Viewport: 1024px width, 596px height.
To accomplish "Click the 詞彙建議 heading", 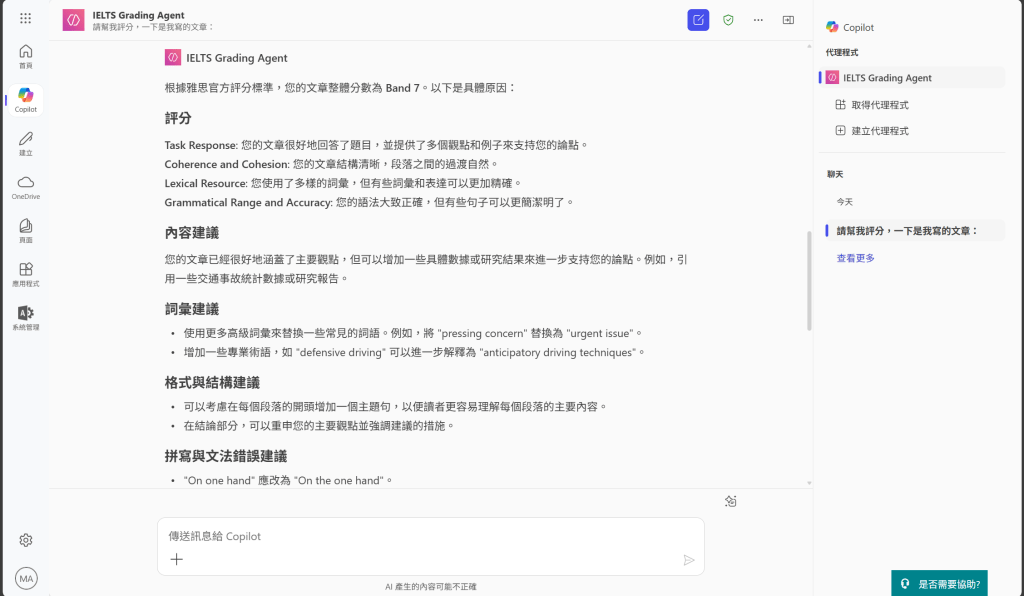I will coord(191,309).
